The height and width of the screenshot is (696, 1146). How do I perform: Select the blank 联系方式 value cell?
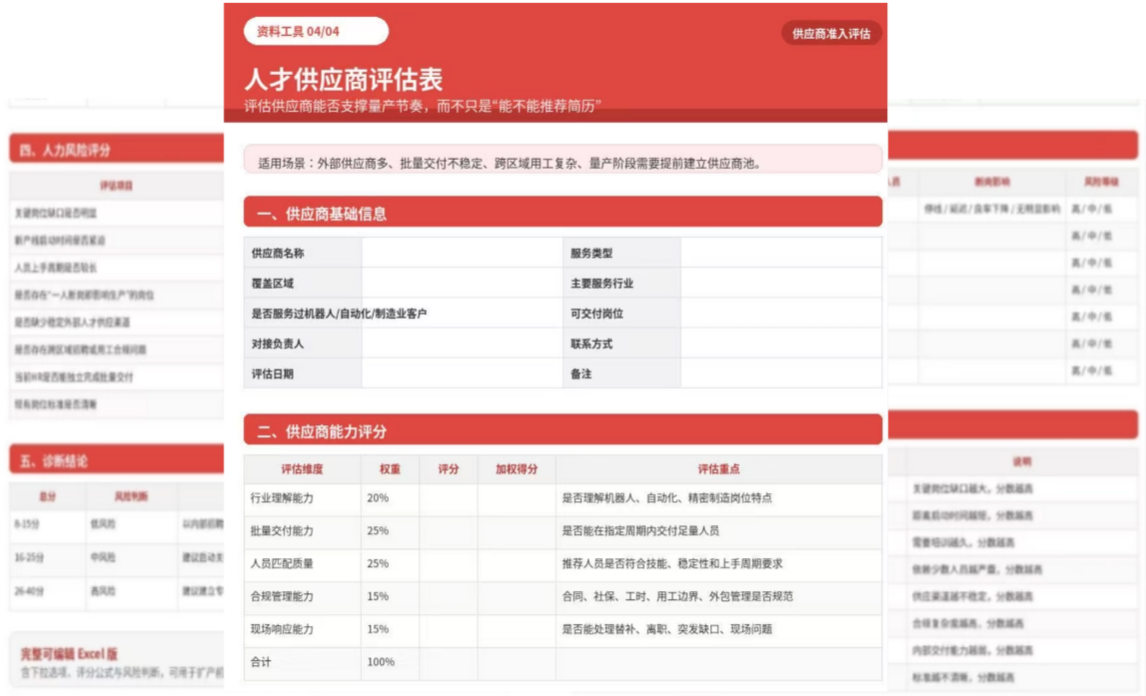[x=781, y=343]
